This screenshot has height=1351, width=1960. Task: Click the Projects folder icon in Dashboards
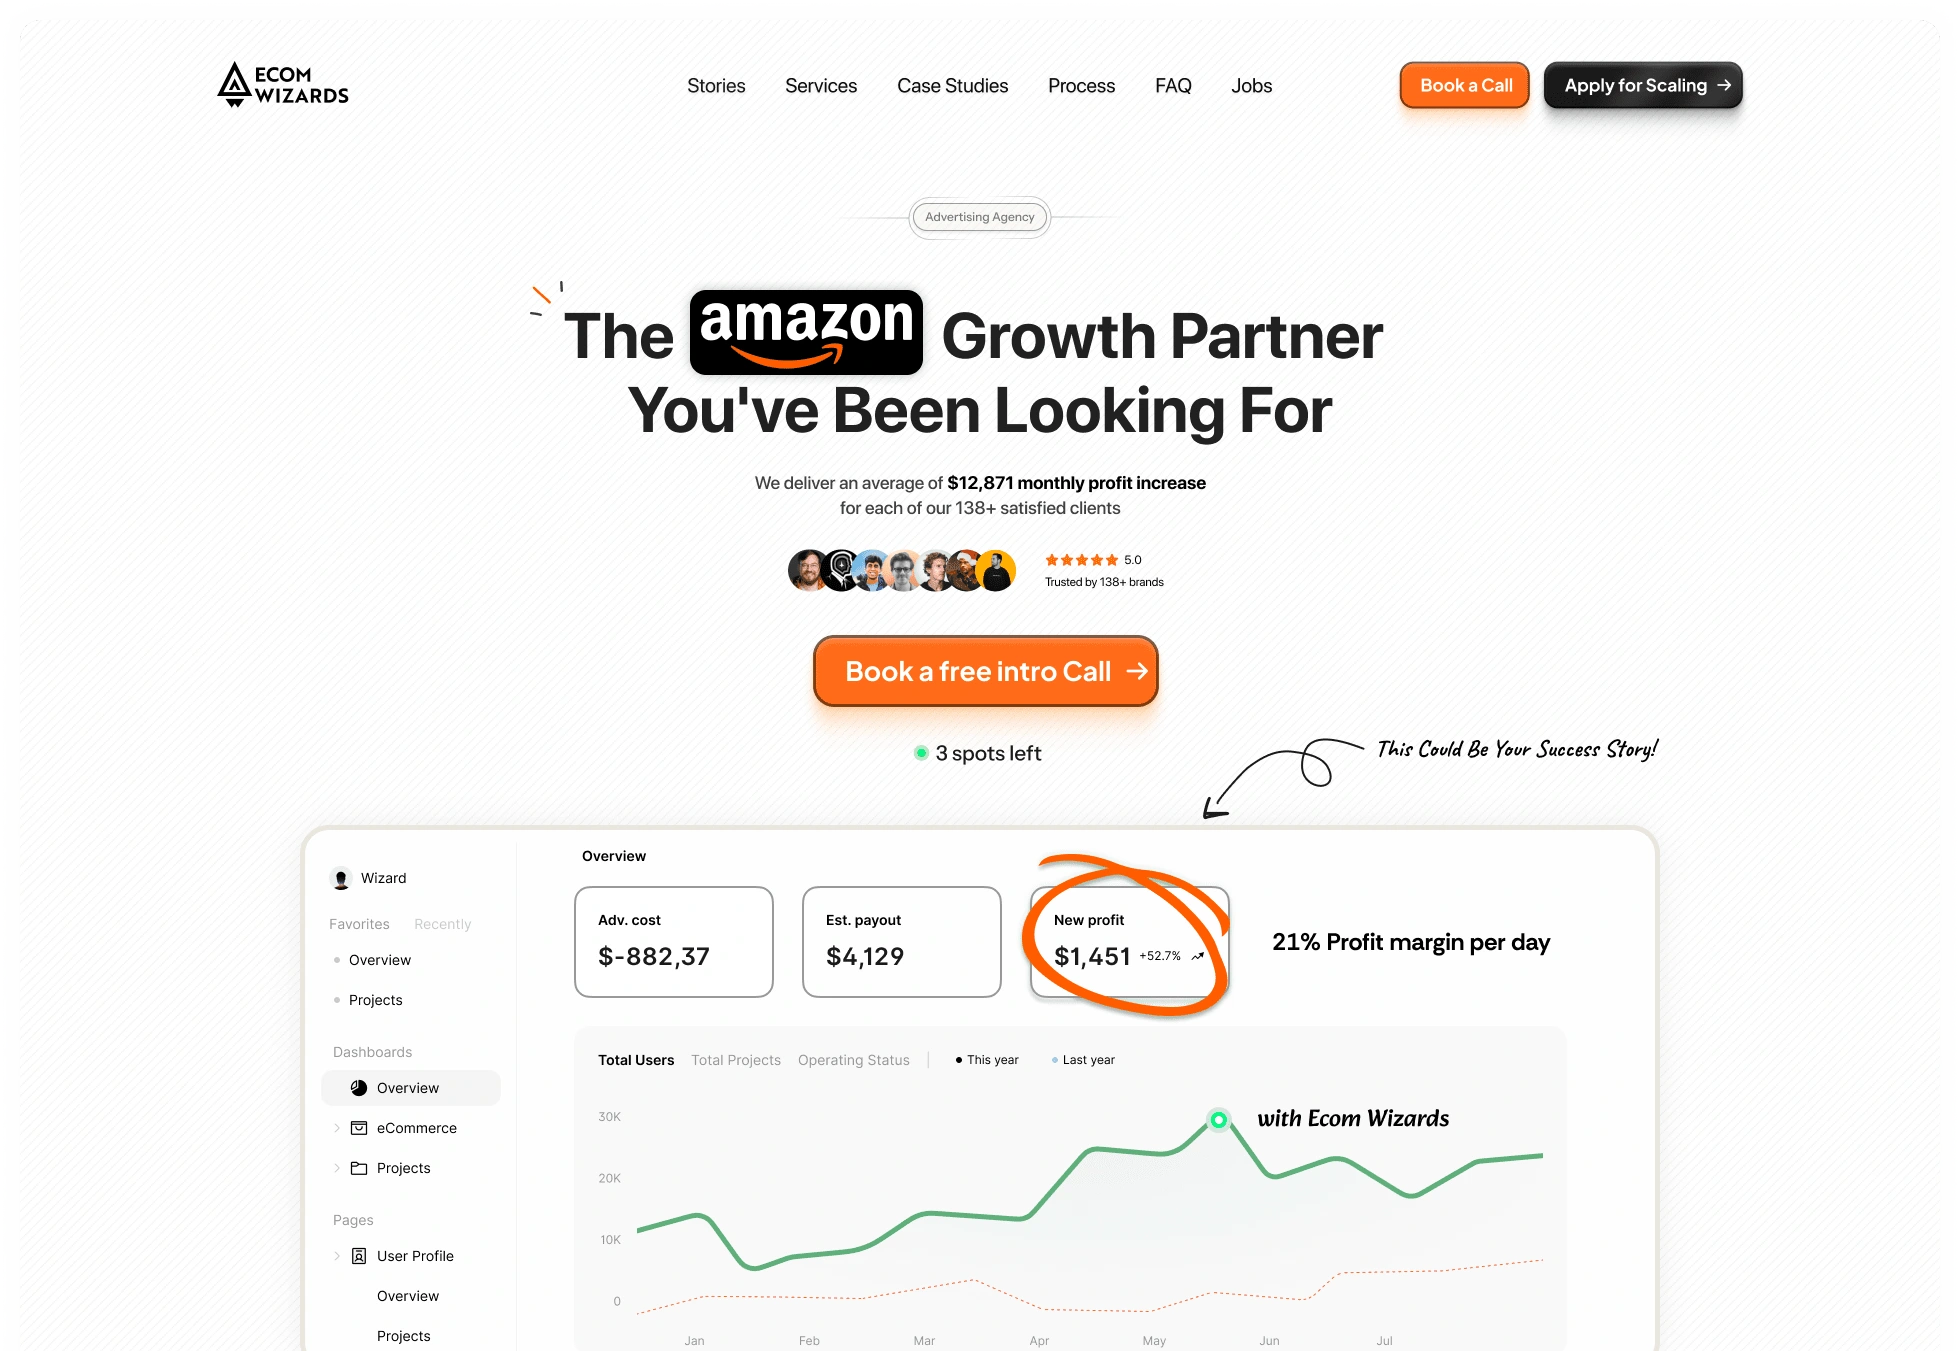coord(359,1168)
